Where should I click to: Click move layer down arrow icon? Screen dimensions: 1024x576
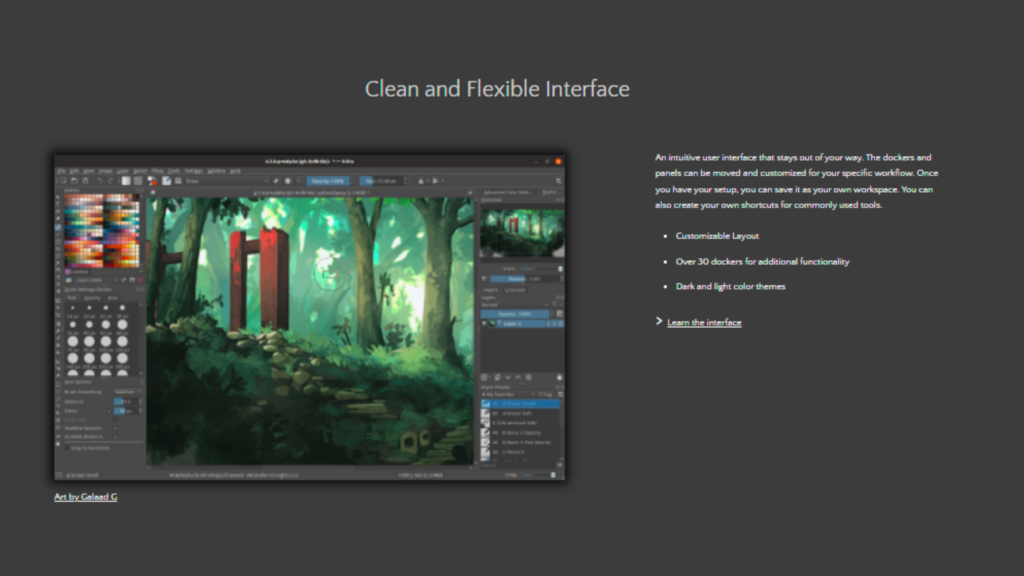pos(508,377)
